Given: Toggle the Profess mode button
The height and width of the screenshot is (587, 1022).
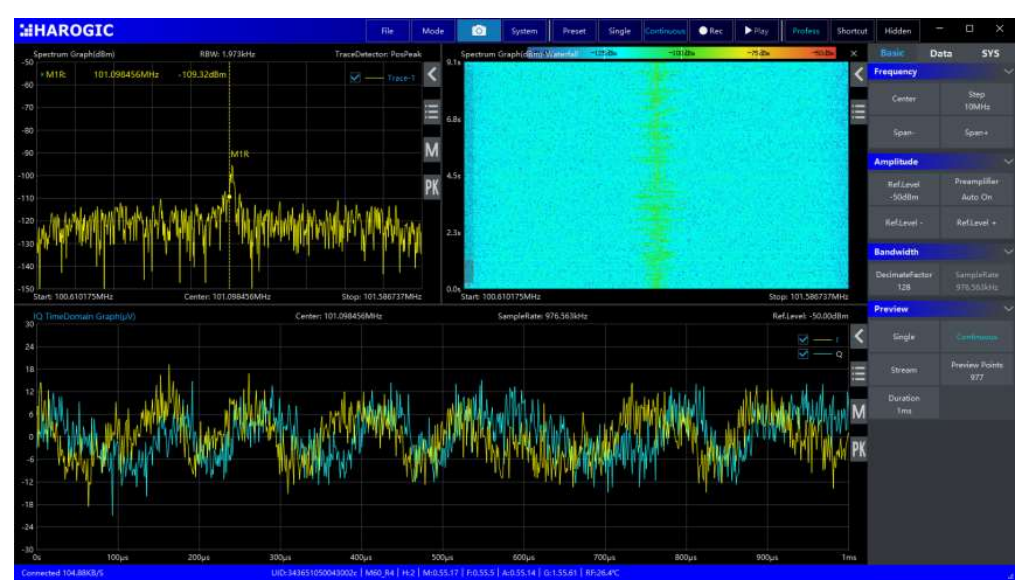Looking at the screenshot, I should pos(806,31).
